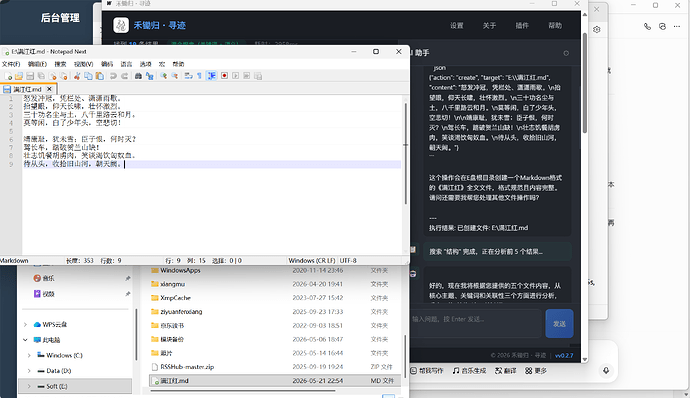
Task: Zoom out using Notepad Next toolbar icon
Action: [175, 76]
